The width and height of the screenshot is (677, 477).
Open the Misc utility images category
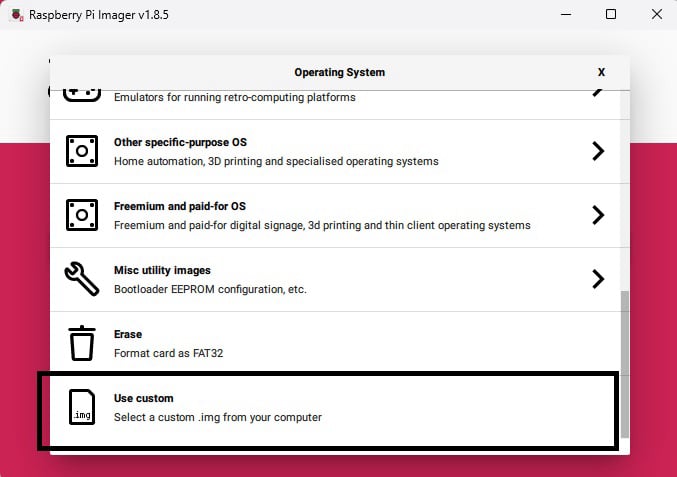(x=335, y=279)
